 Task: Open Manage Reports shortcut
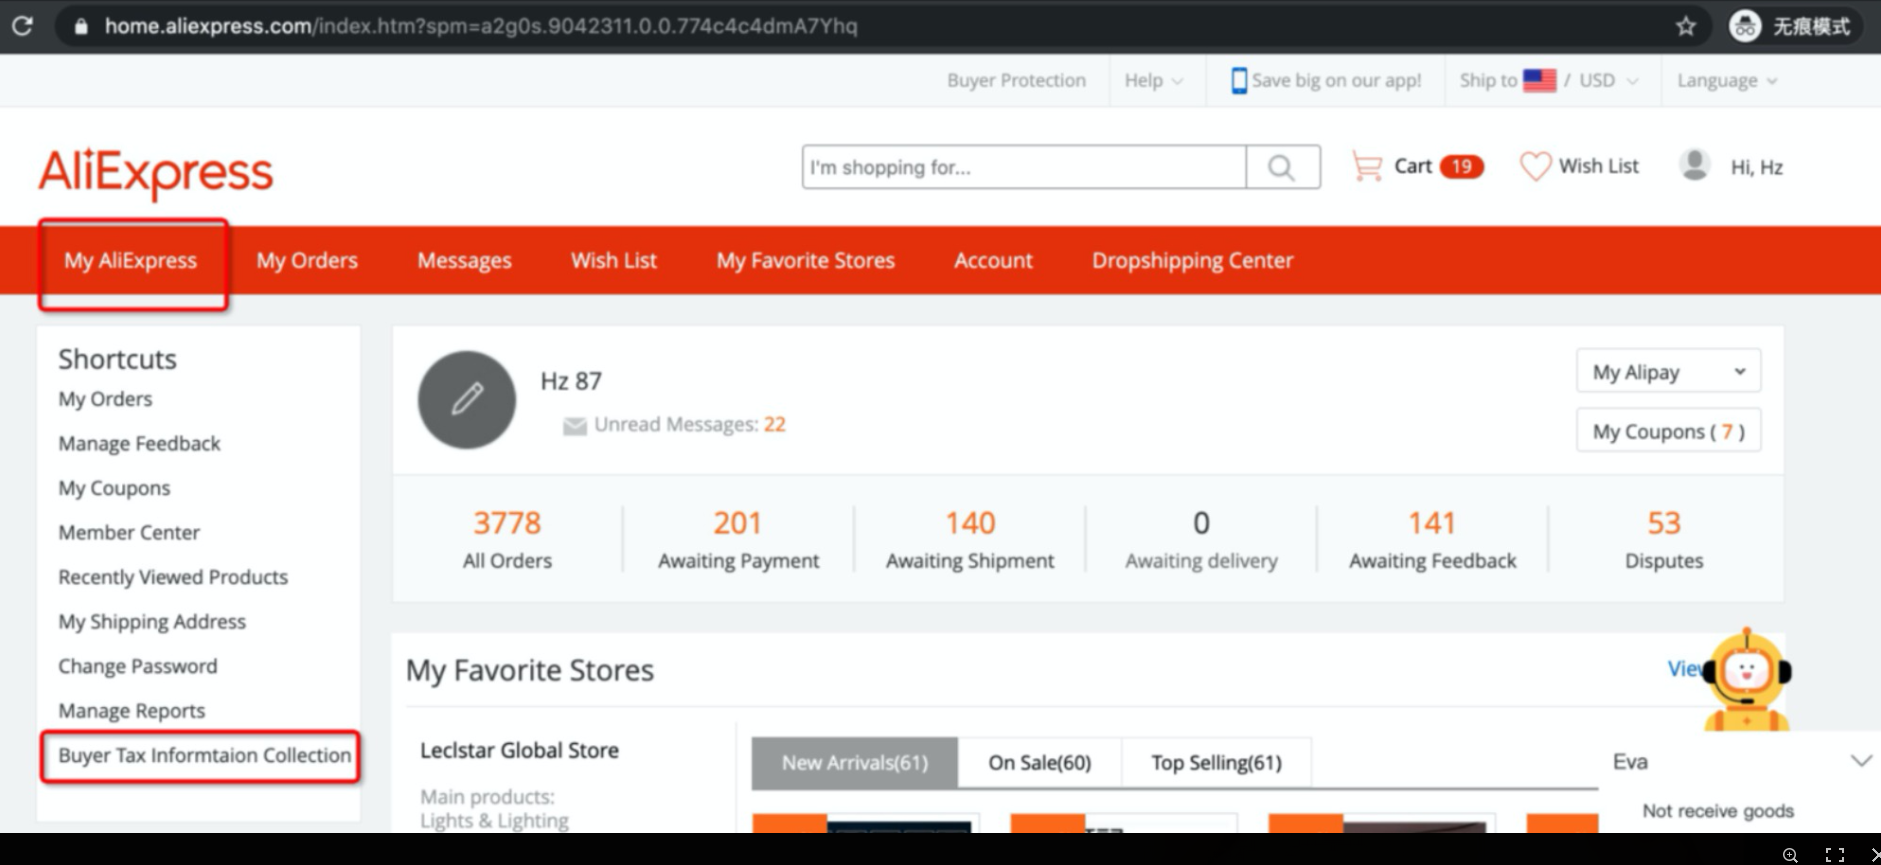coord(132,711)
